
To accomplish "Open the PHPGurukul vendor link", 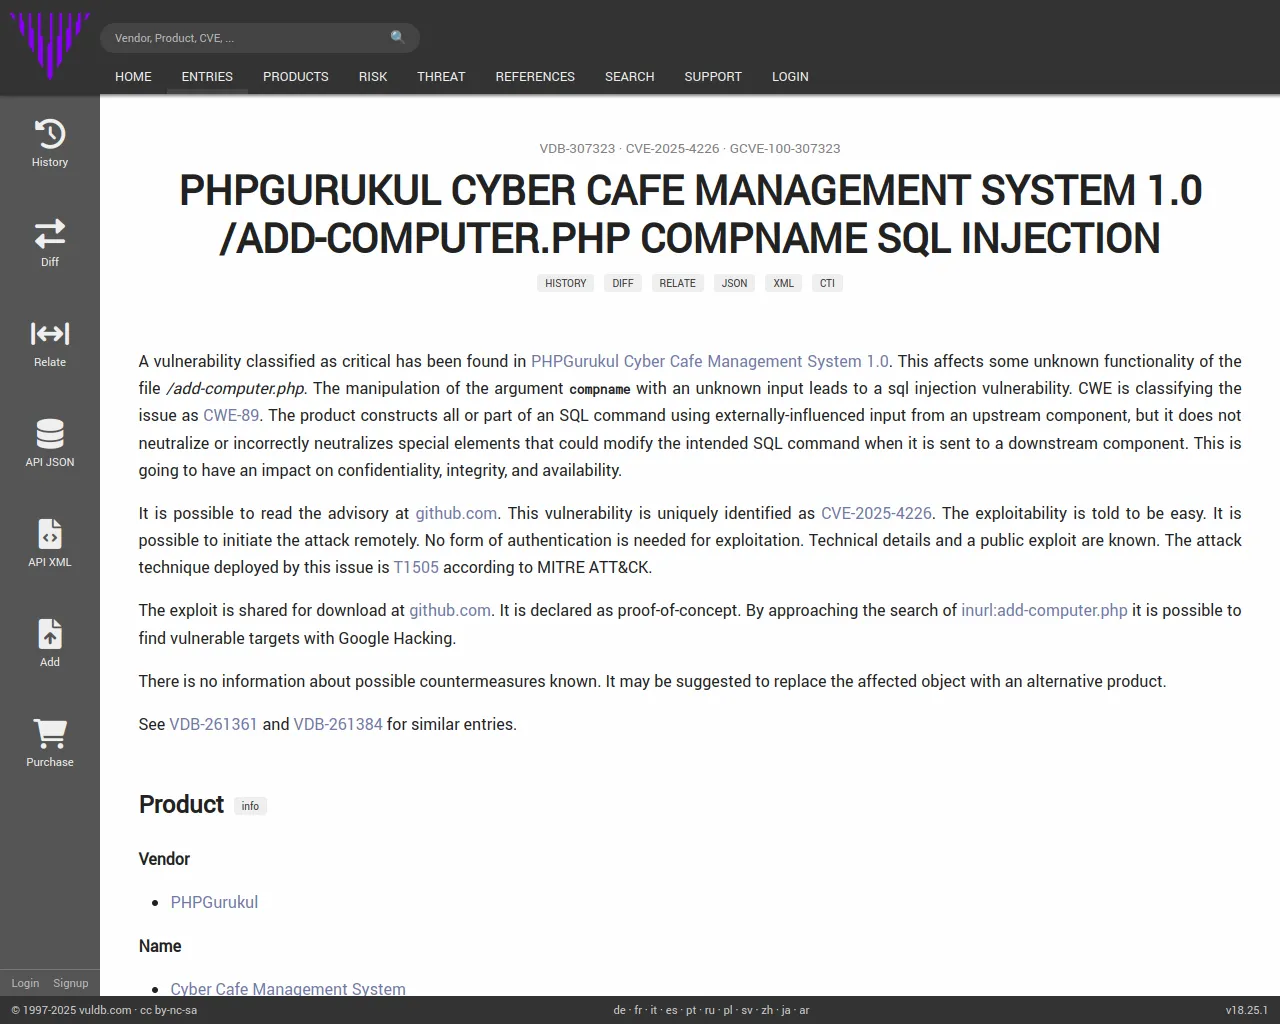I will 214,902.
